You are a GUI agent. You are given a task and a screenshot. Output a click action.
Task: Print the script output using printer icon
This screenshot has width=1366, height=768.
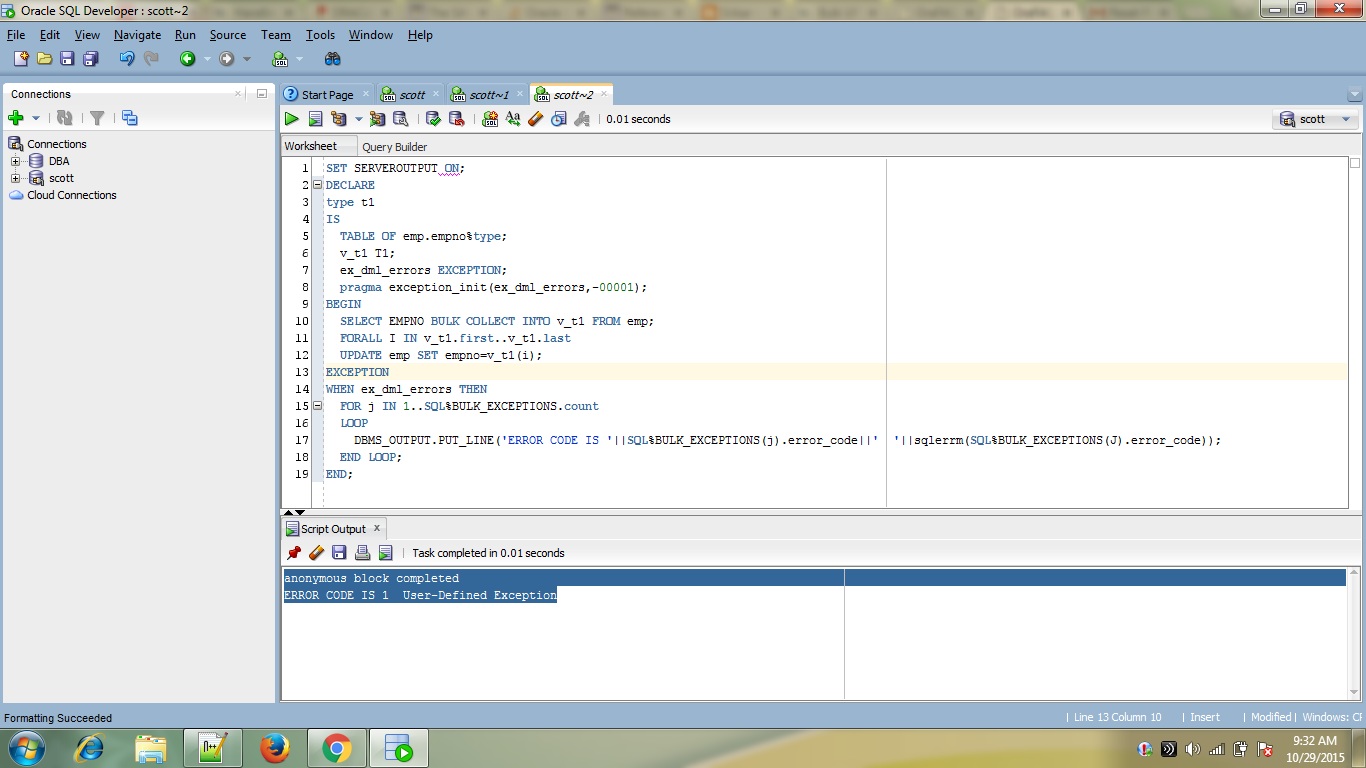pos(362,553)
